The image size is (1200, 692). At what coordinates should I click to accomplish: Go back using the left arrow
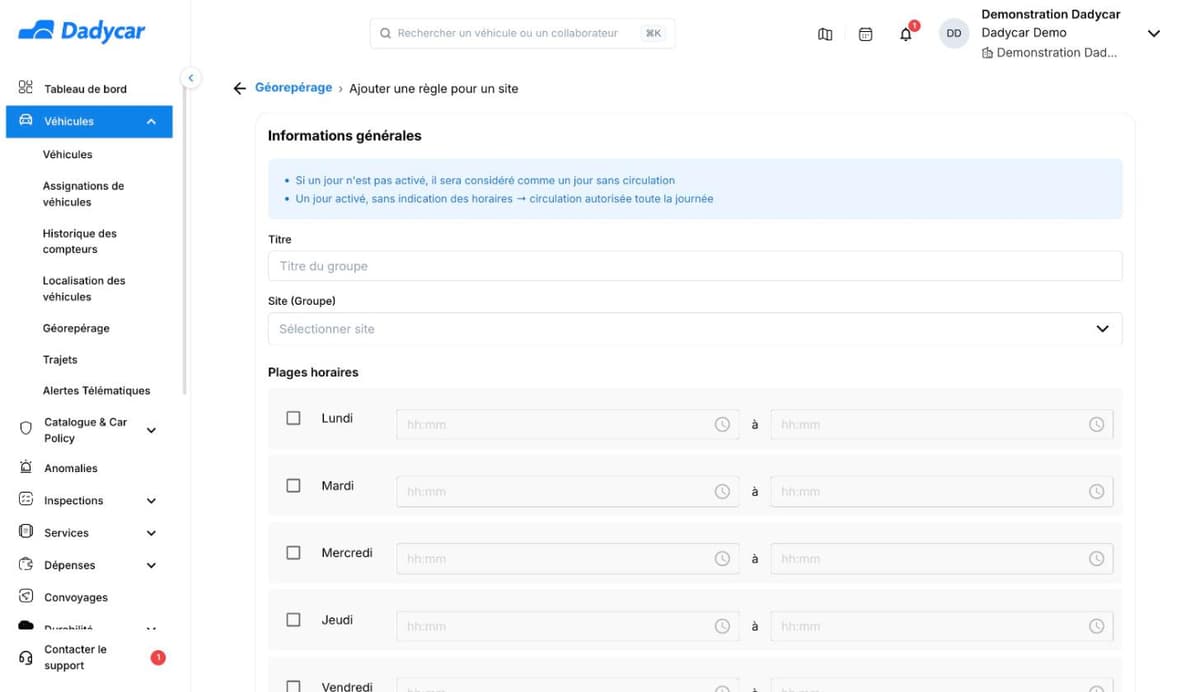pyautogui.click(x=239, y=89)
